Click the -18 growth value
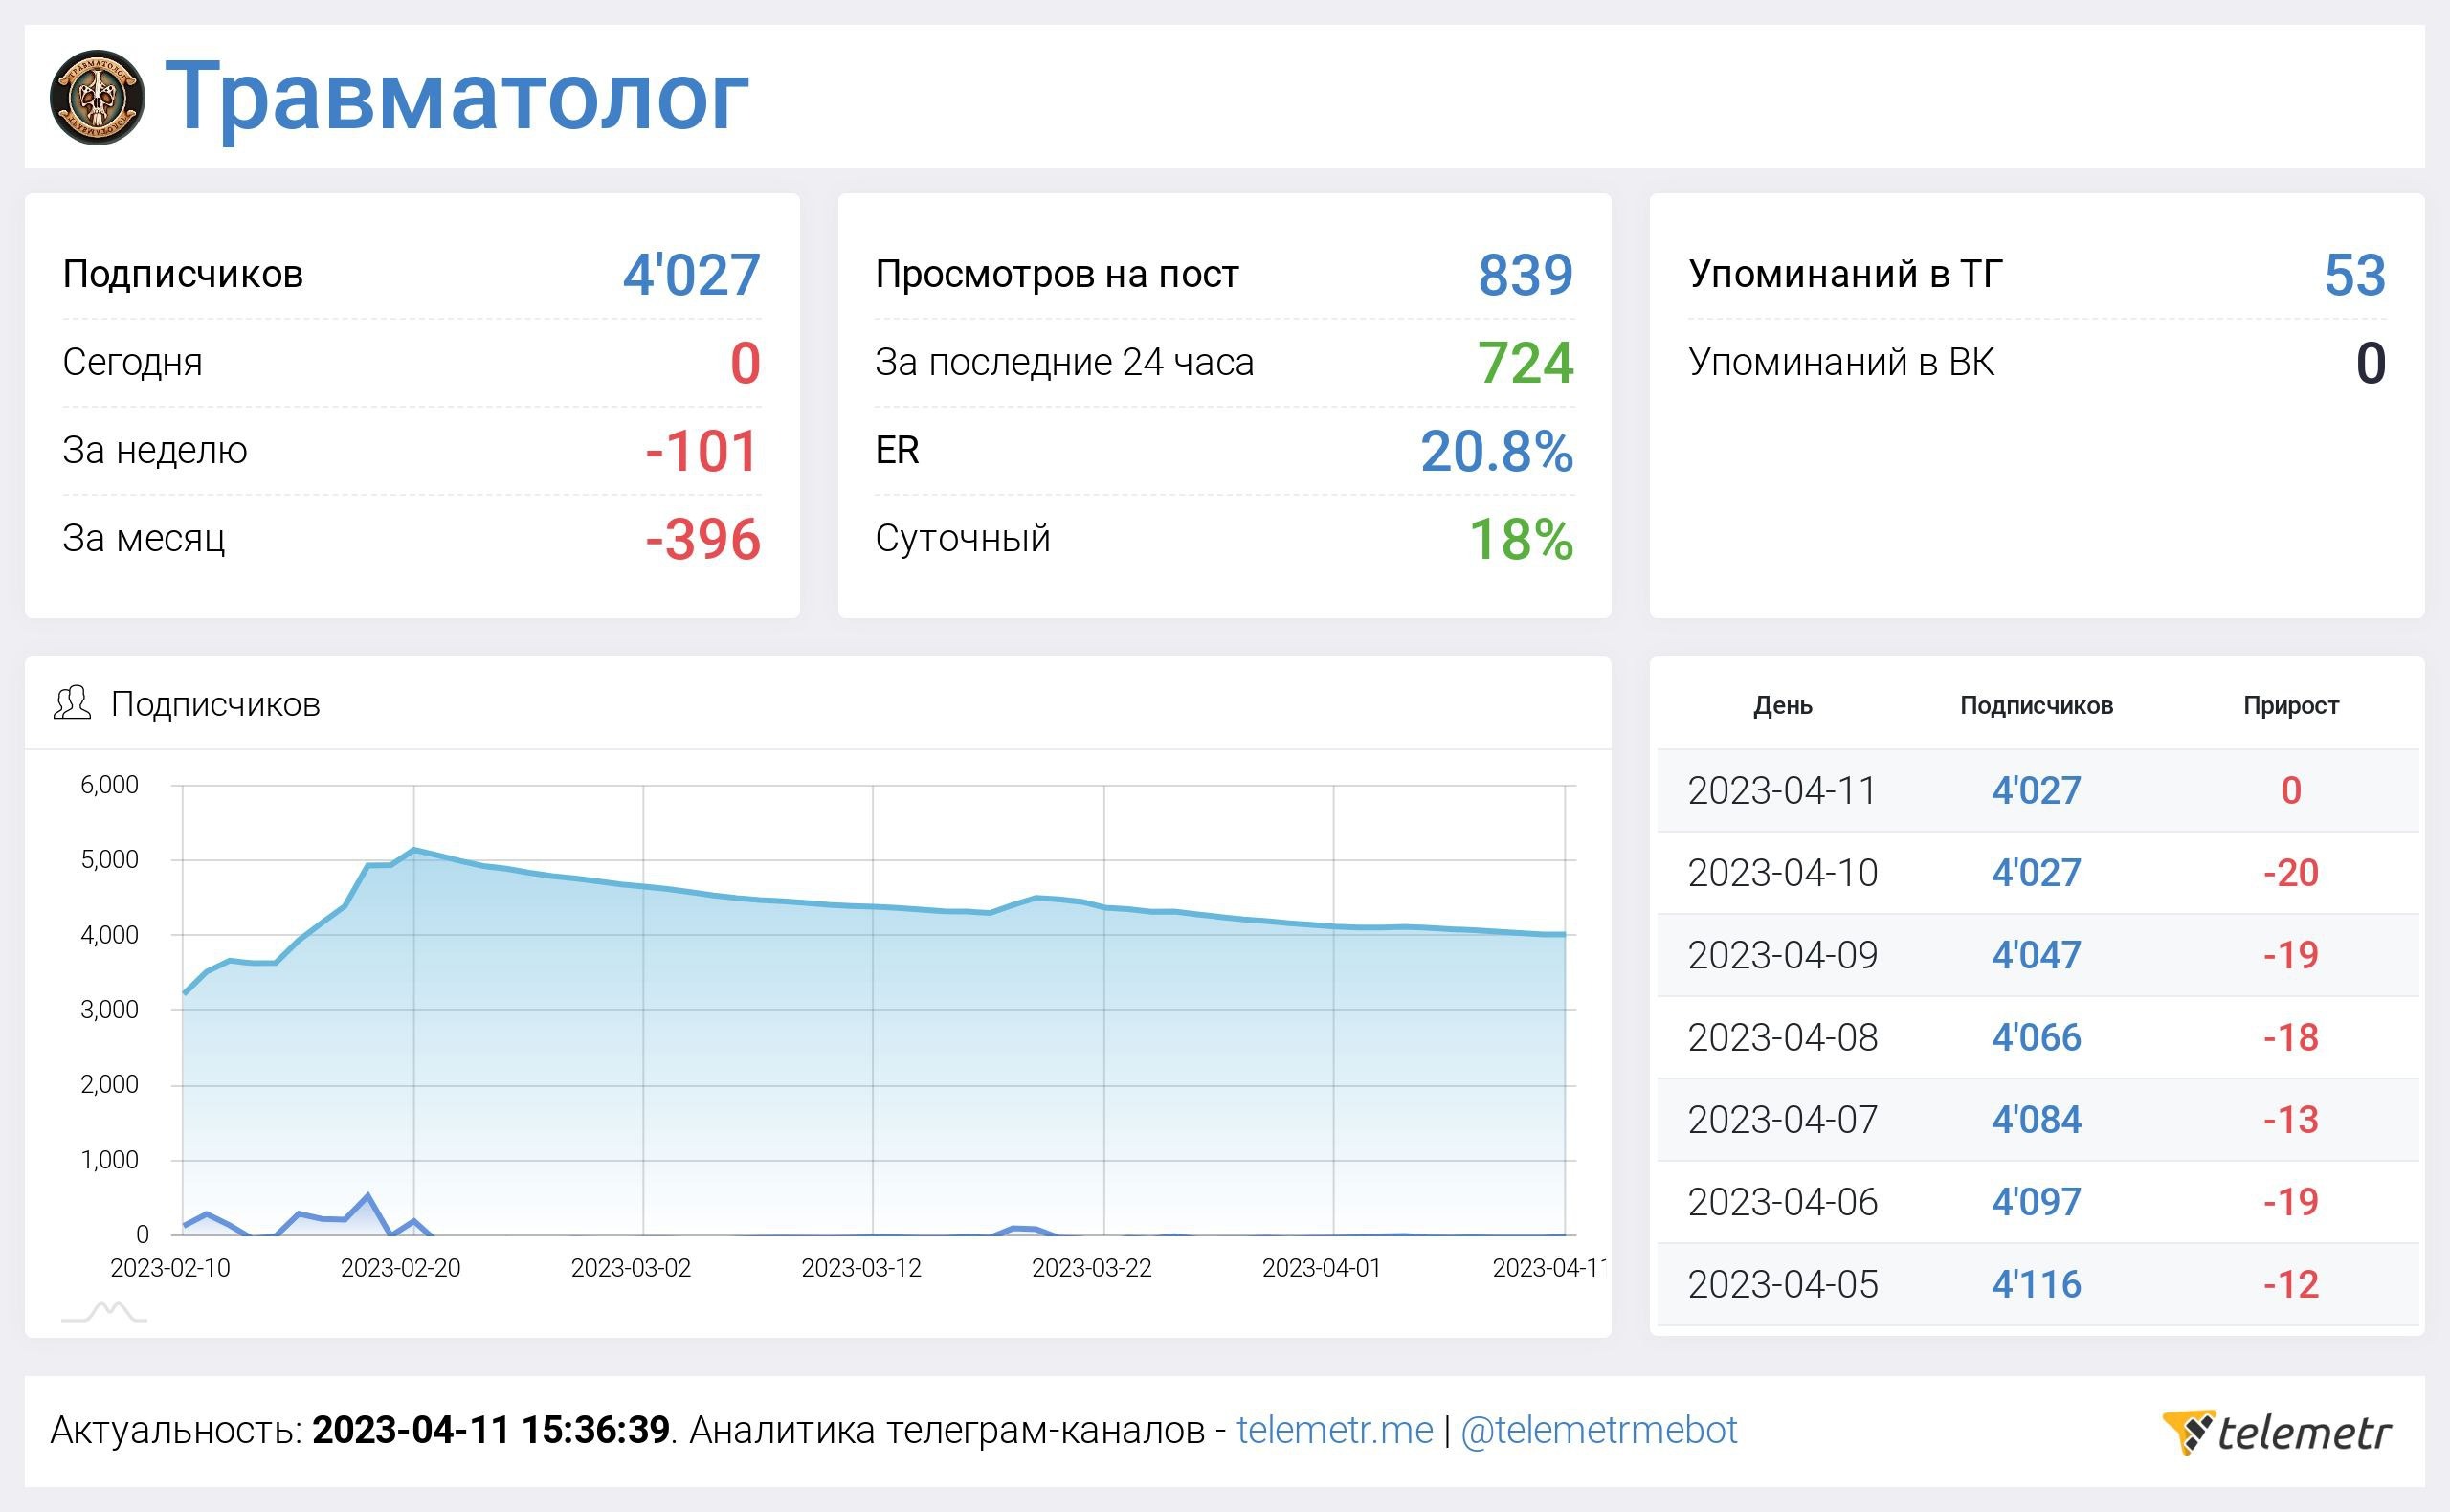This screenshot has height=1512, width=2450. 2291,1037
